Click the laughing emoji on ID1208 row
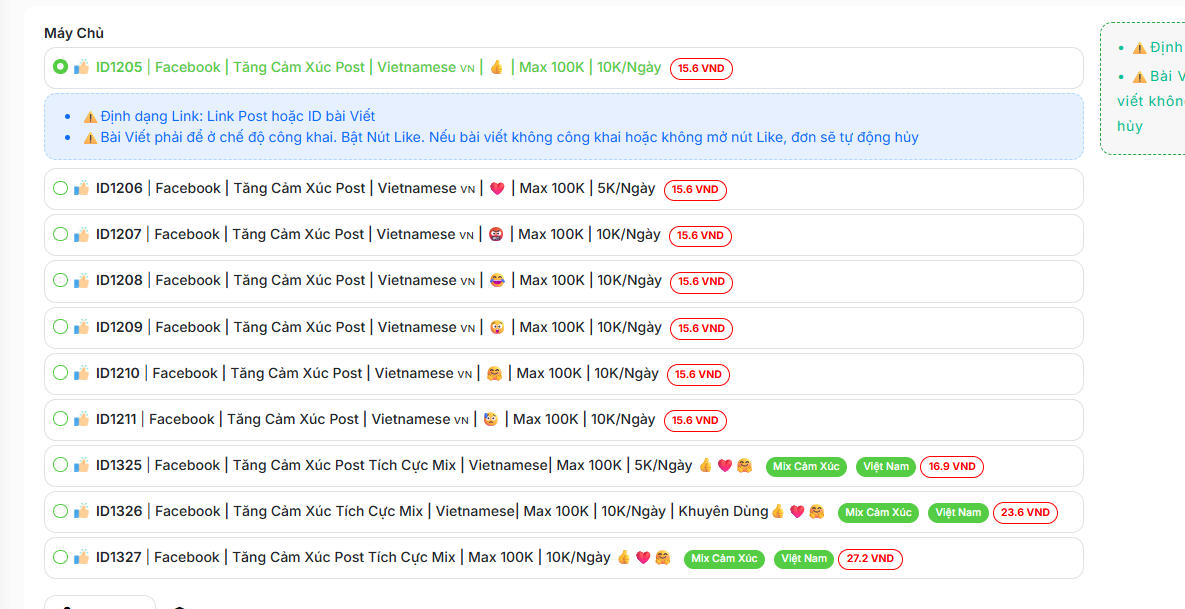1185x609 pixels. [x=496, y=280]
